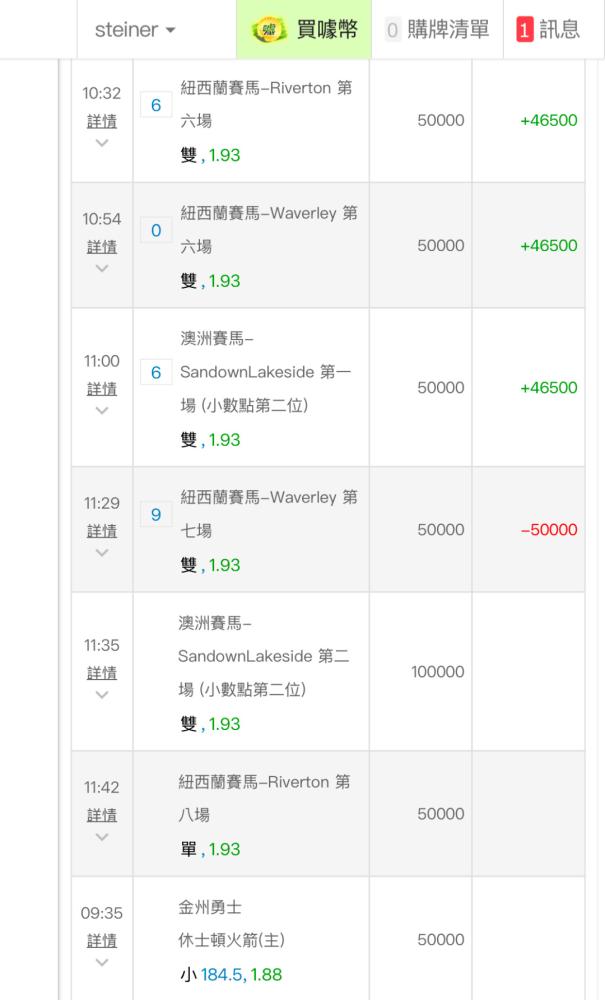Image resolution: width=605 pixels, height=1000 pixels.
Task: Click the result number 6 box for Riverton 第六場
Action: pos(156,106)
